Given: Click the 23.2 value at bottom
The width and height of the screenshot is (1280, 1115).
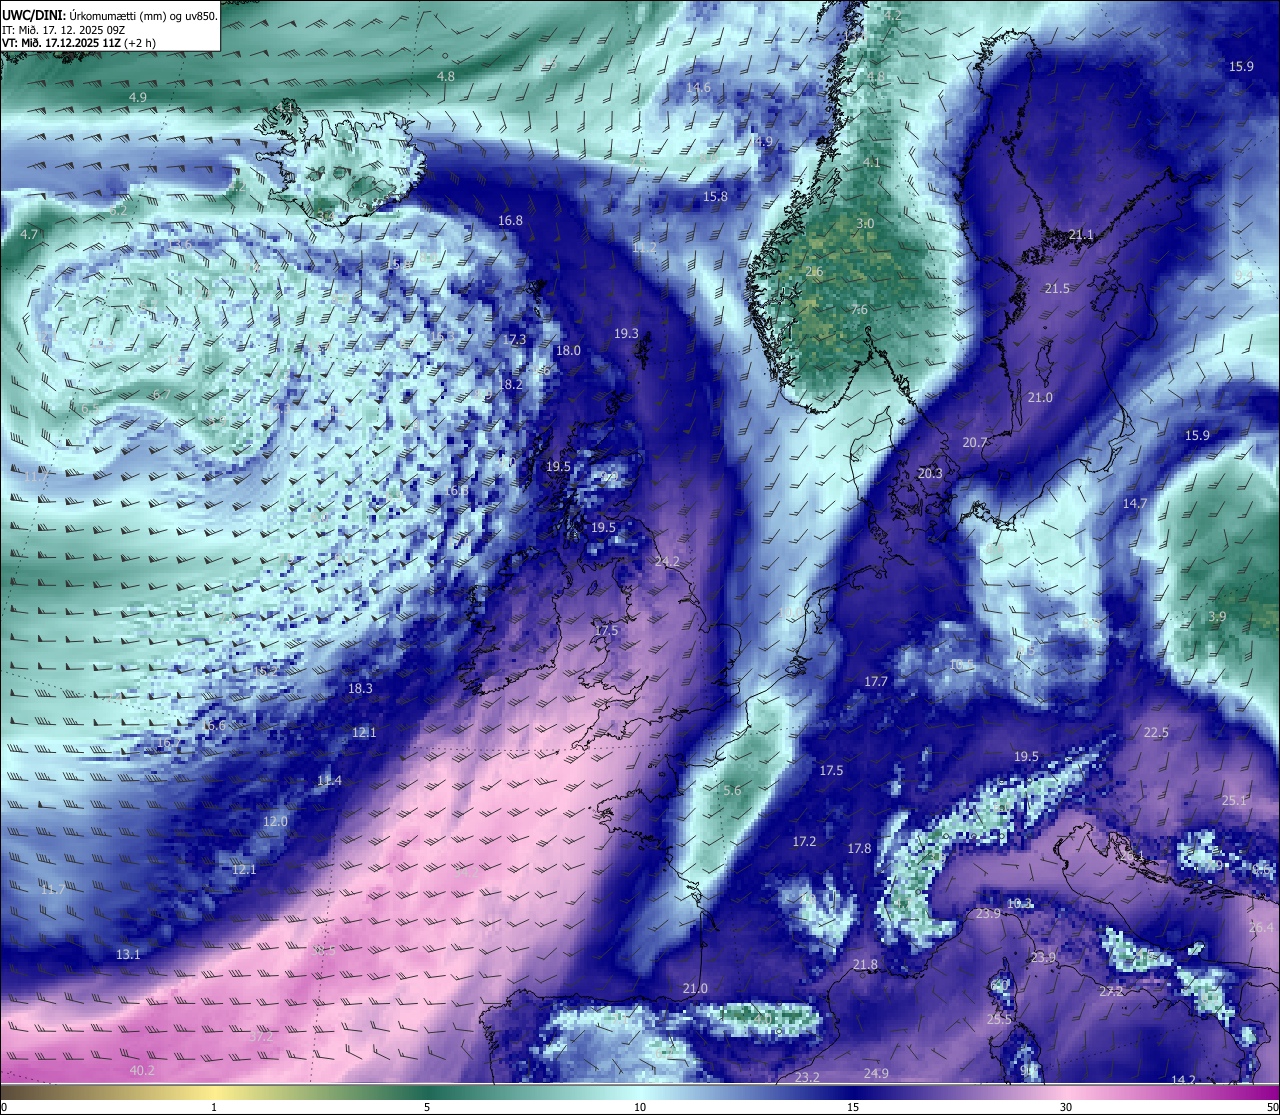Looking at the screenshot, I should click(x=807, y=1077).
